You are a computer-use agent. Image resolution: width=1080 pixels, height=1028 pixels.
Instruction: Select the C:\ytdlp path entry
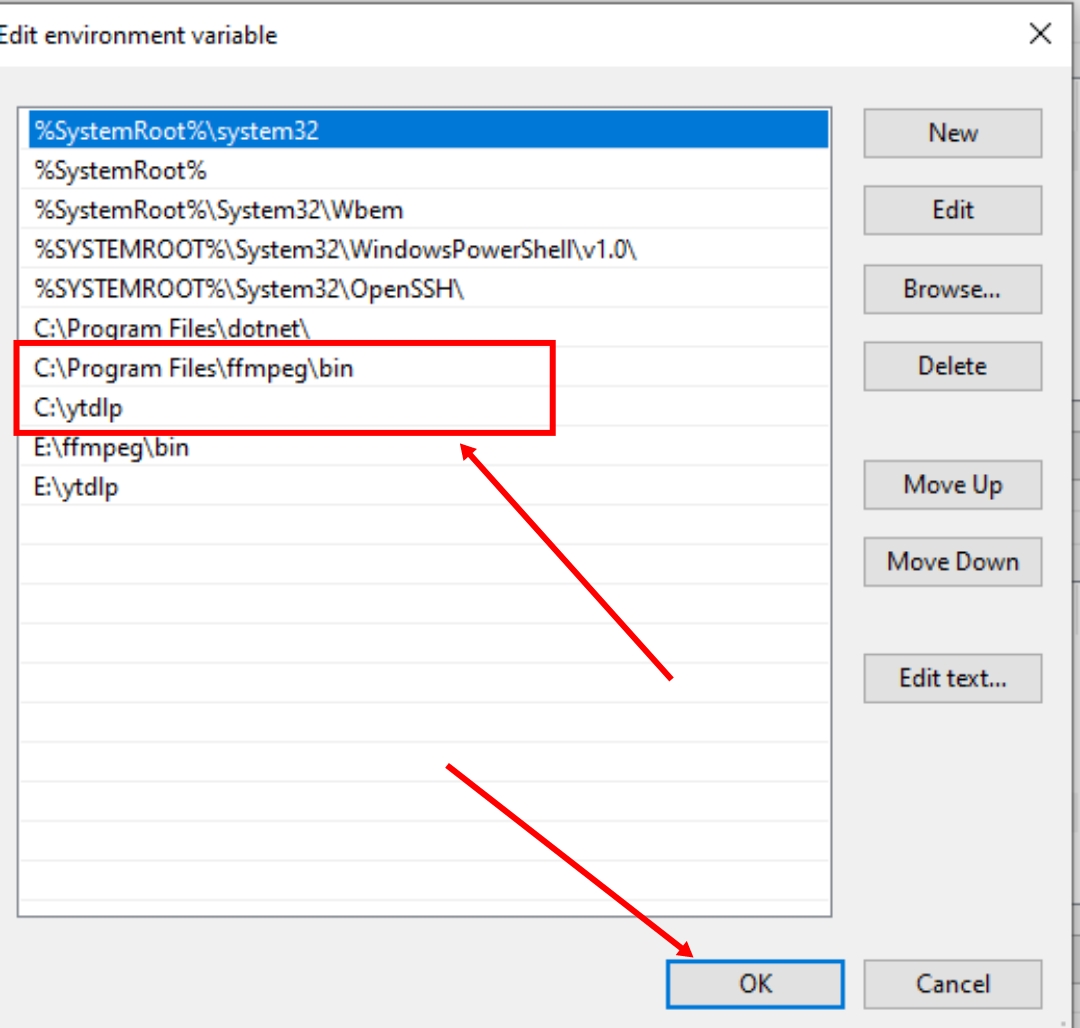(79, 408)
